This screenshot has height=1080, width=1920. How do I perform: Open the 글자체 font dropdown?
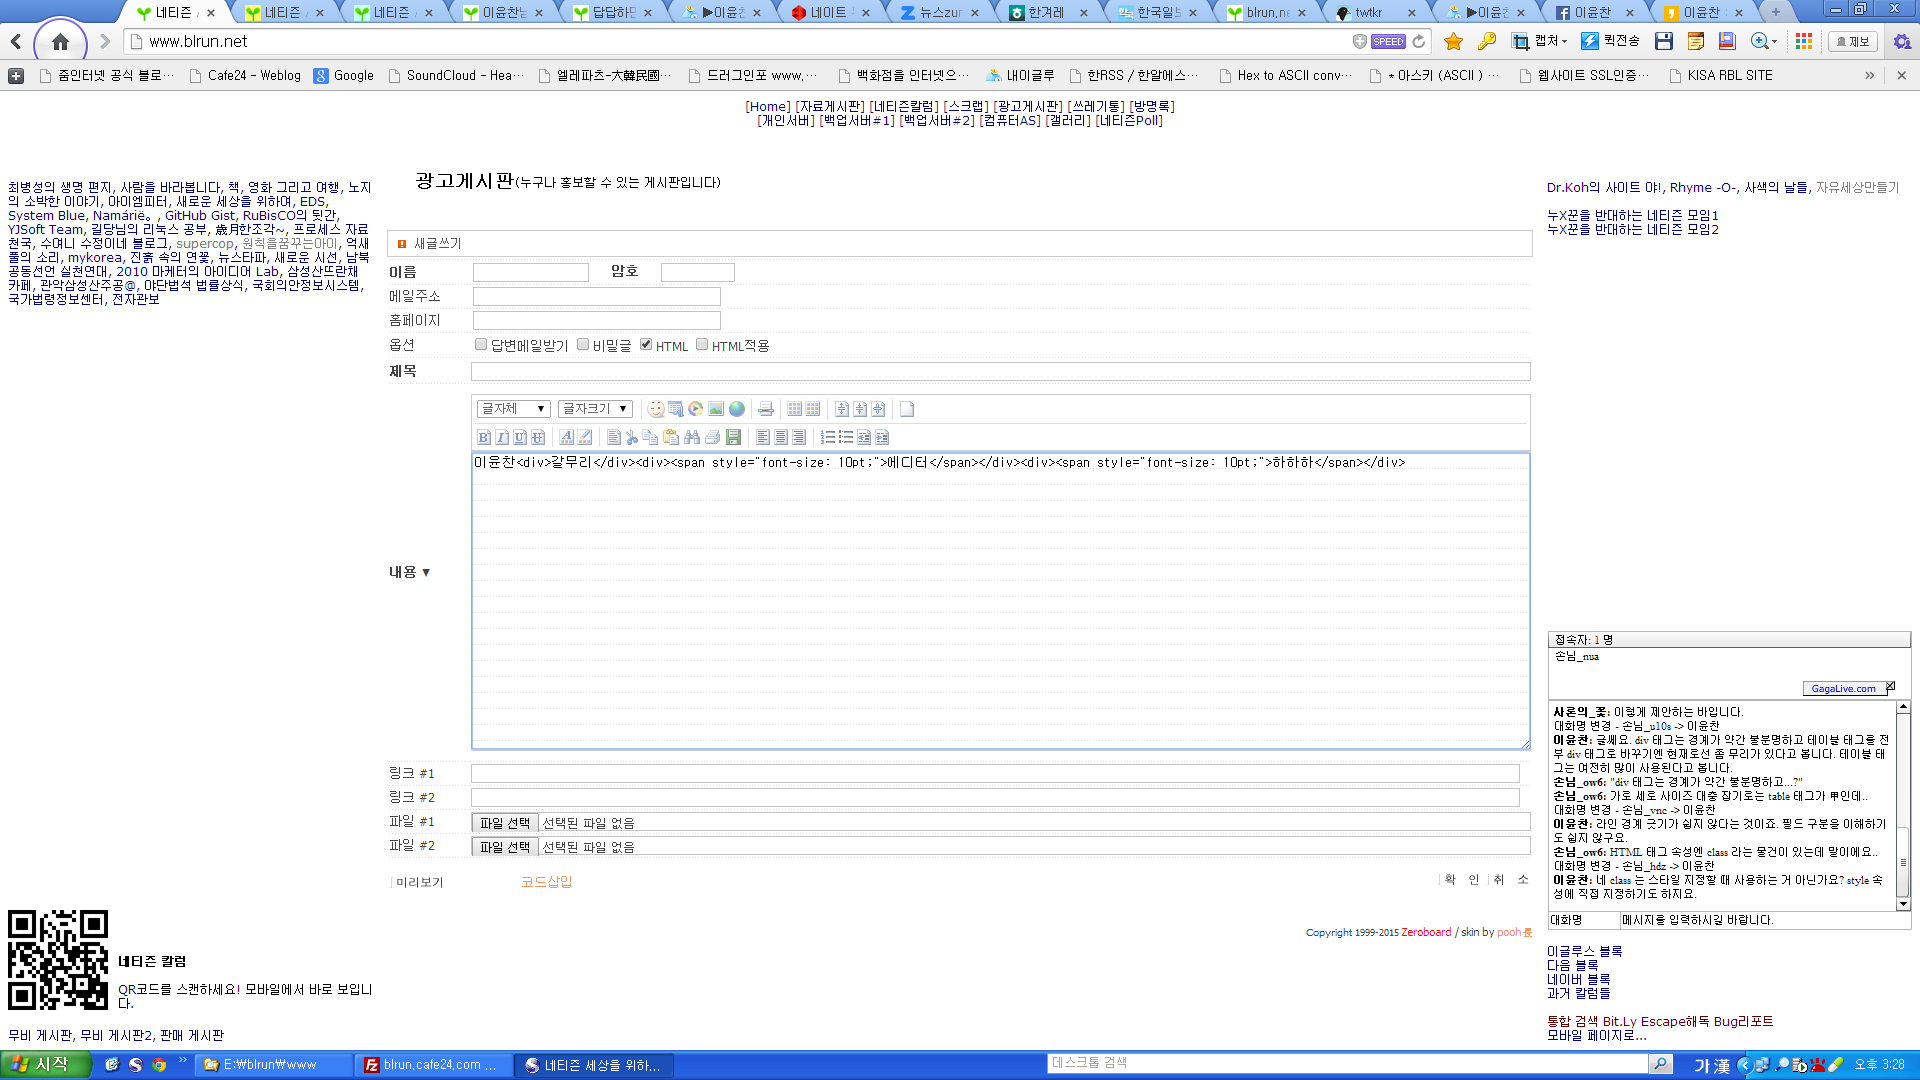click(x=514, y=408)
